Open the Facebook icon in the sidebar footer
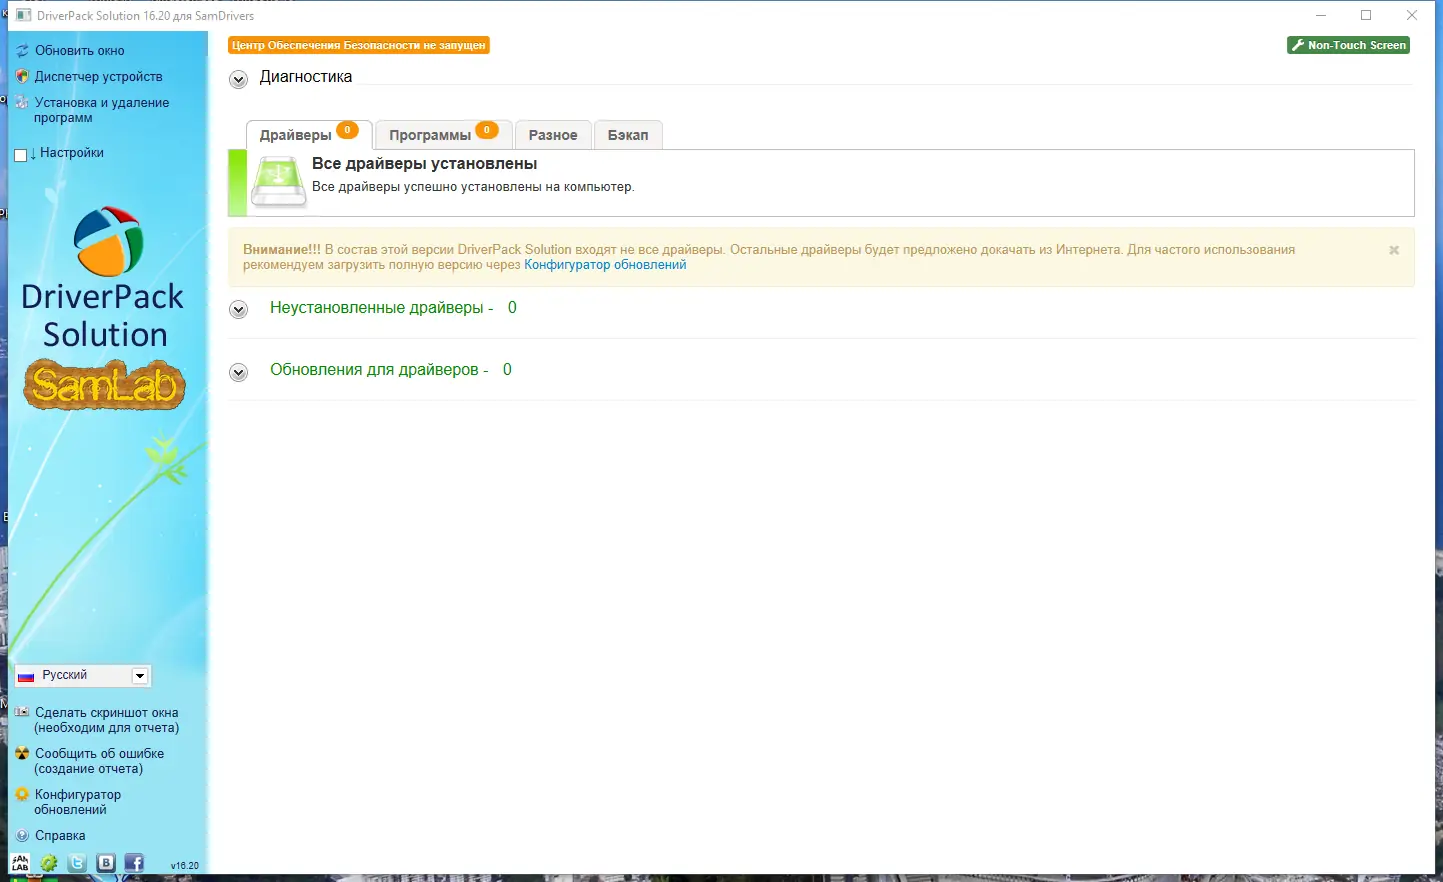The width and height of the screenshot is (1443, 882). pos(134,863)
